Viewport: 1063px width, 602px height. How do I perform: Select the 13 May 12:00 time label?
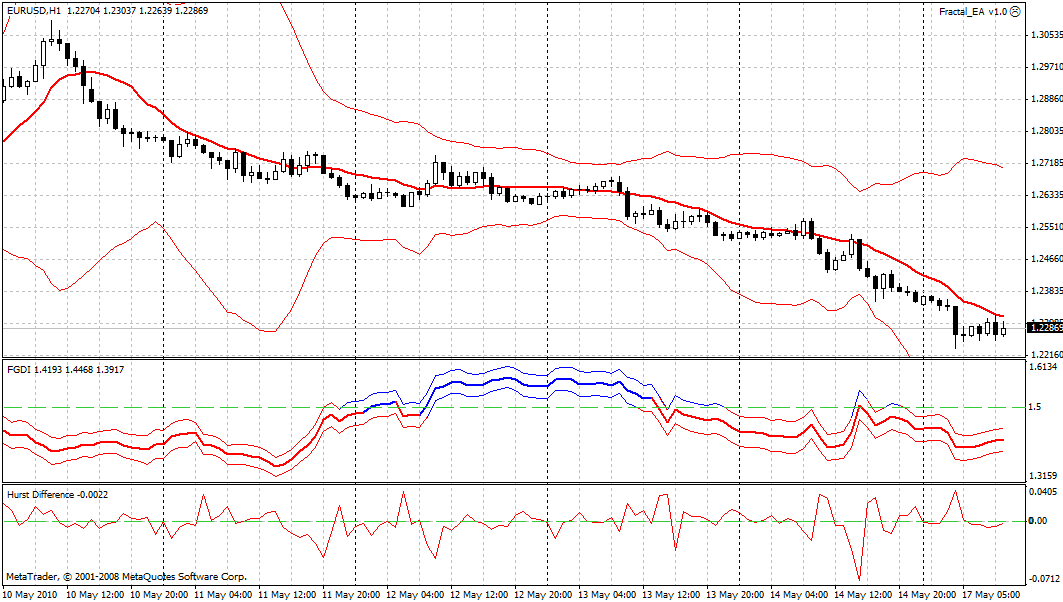(671, 595)
